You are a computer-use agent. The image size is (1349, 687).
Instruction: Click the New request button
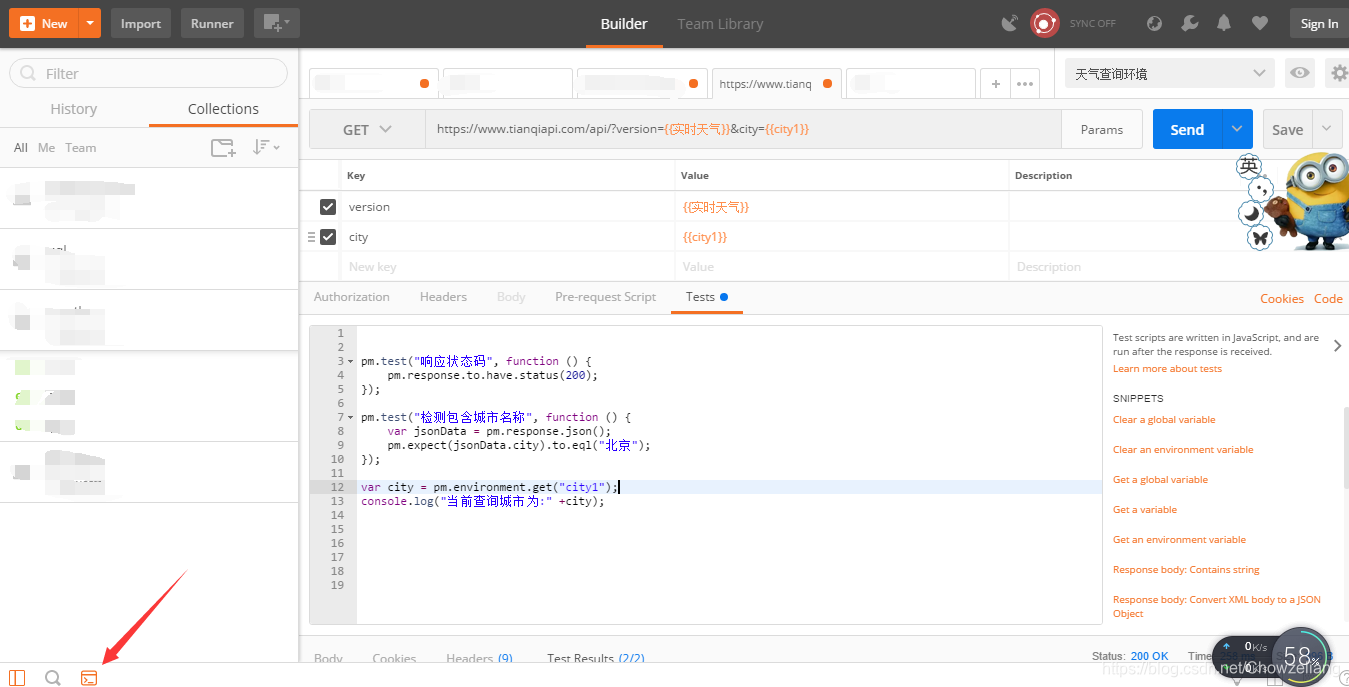click(x=44, y=23)
